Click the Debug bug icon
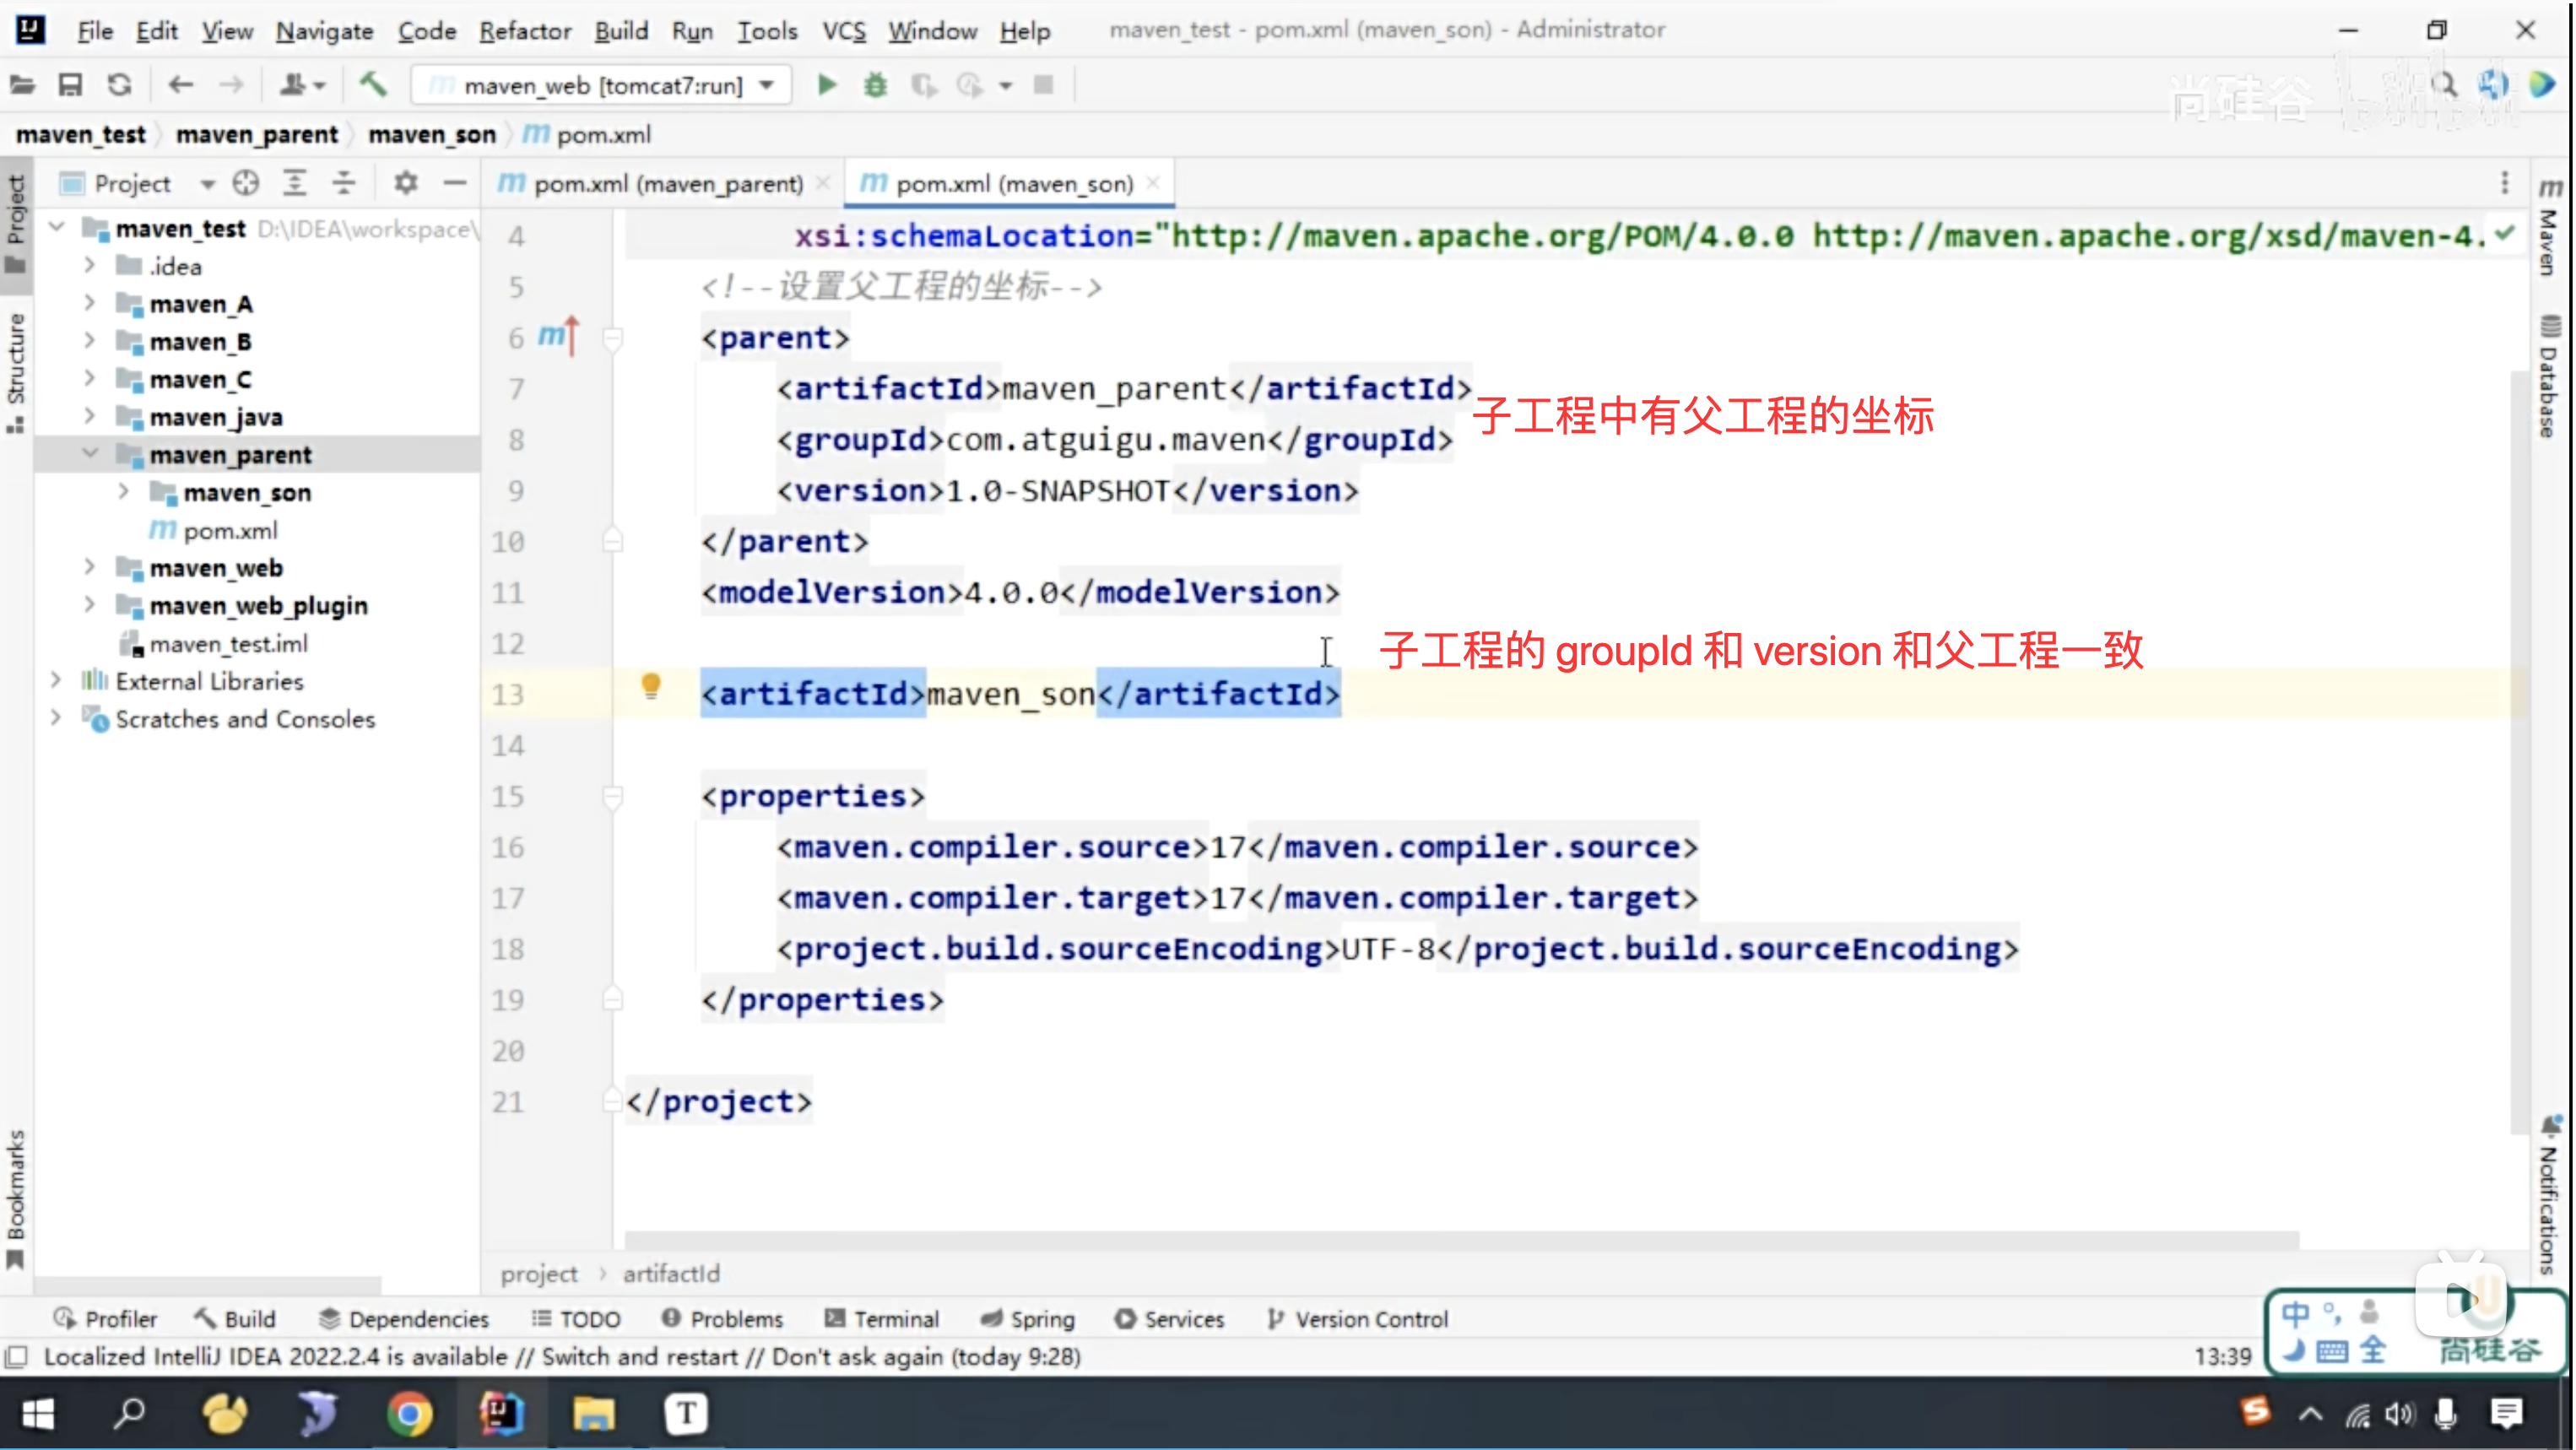The width and height of the screenshot is (2576, 1450). click(x=875, y=85)
